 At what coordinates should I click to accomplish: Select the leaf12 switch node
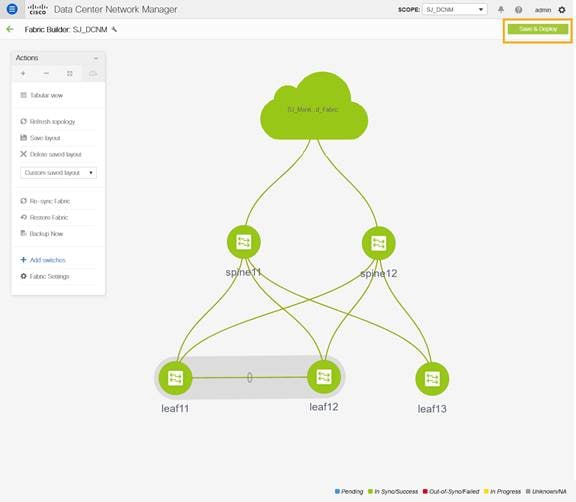click(x=324, y=377)
